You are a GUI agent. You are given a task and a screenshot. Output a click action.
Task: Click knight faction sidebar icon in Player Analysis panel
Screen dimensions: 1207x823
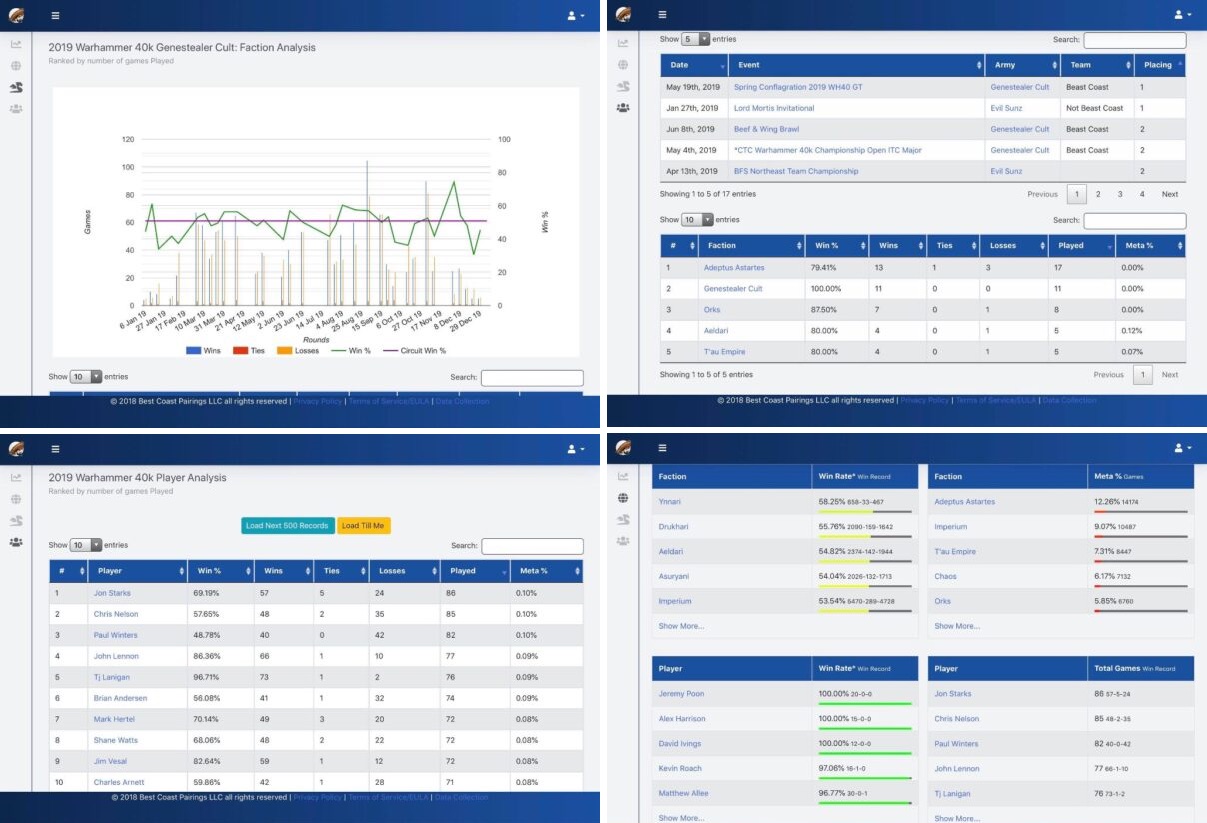click(16, 520)
